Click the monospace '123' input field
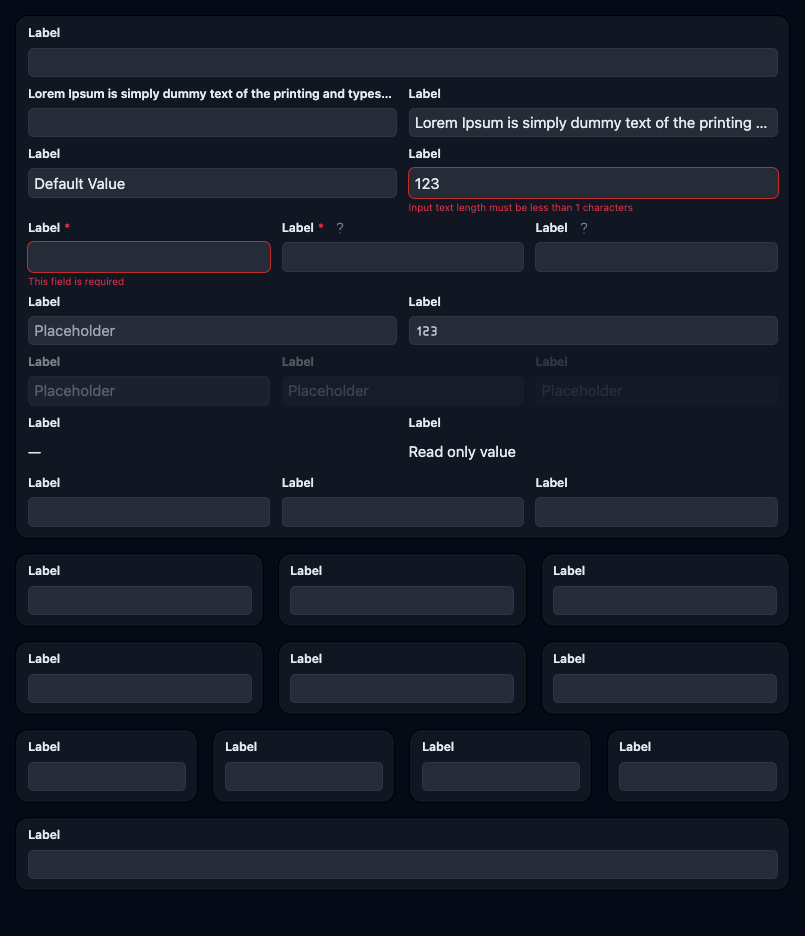The height and width of the screenshot is (936, 805). 593,331
